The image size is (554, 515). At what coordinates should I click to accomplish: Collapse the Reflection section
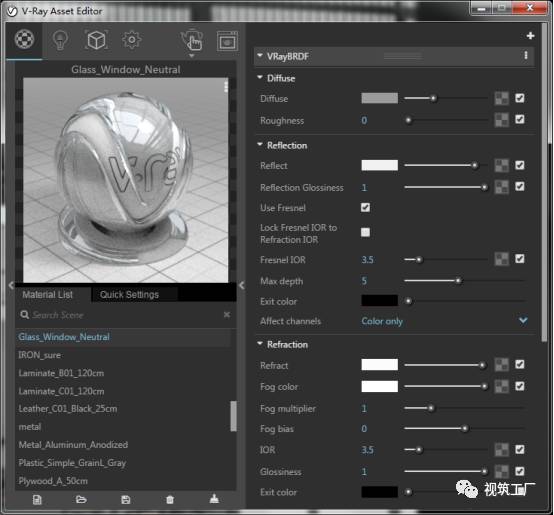click(x=260, y=144)
